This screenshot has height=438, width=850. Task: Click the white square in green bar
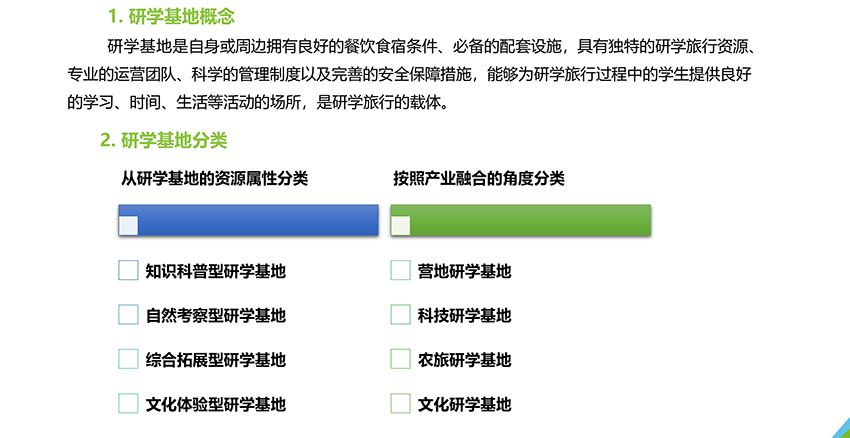pos(401,226)
